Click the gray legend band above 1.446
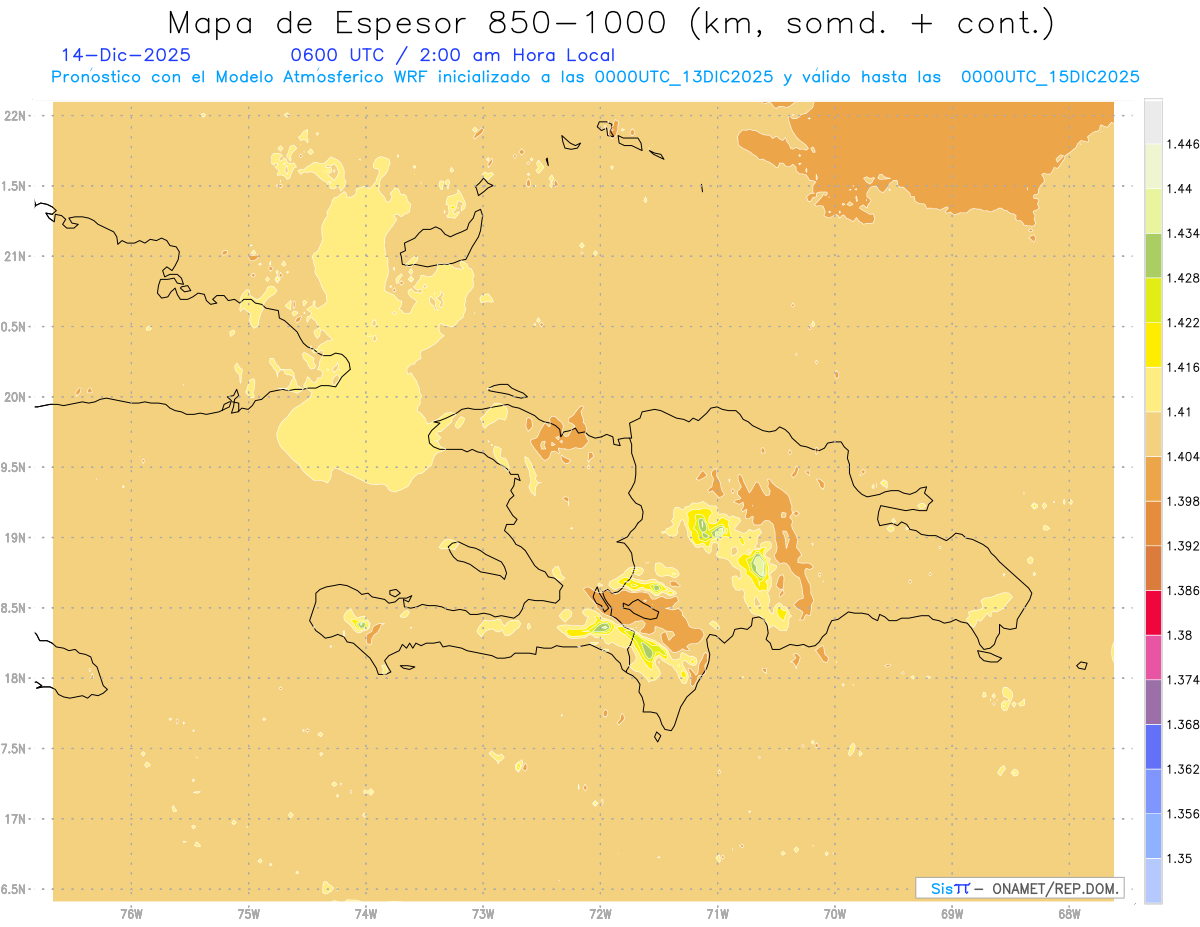1200x927 pixels. [1153, 121]
